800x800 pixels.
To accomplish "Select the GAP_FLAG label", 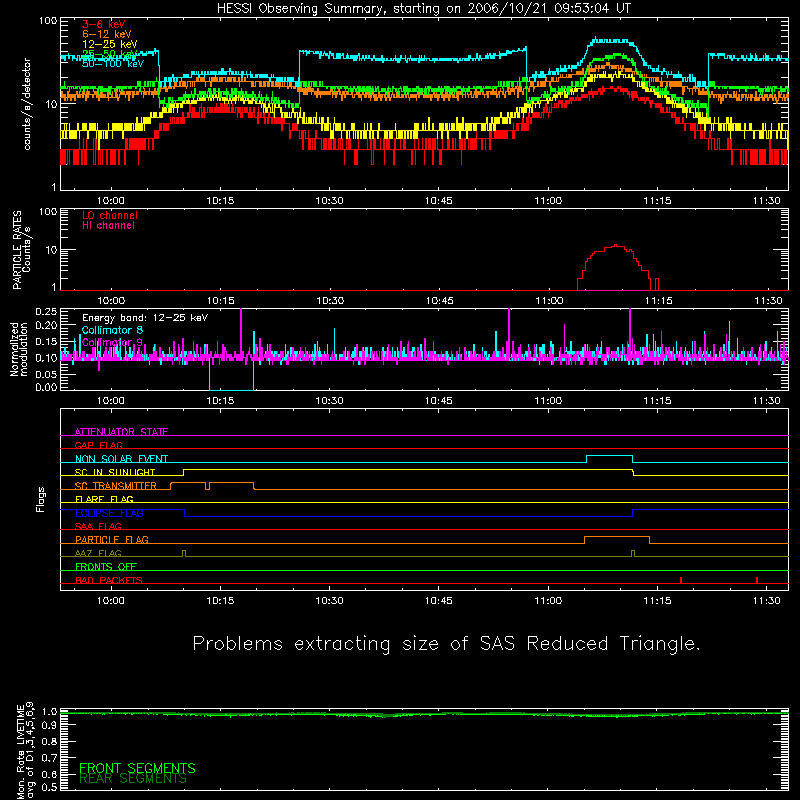I will (98, 445).
